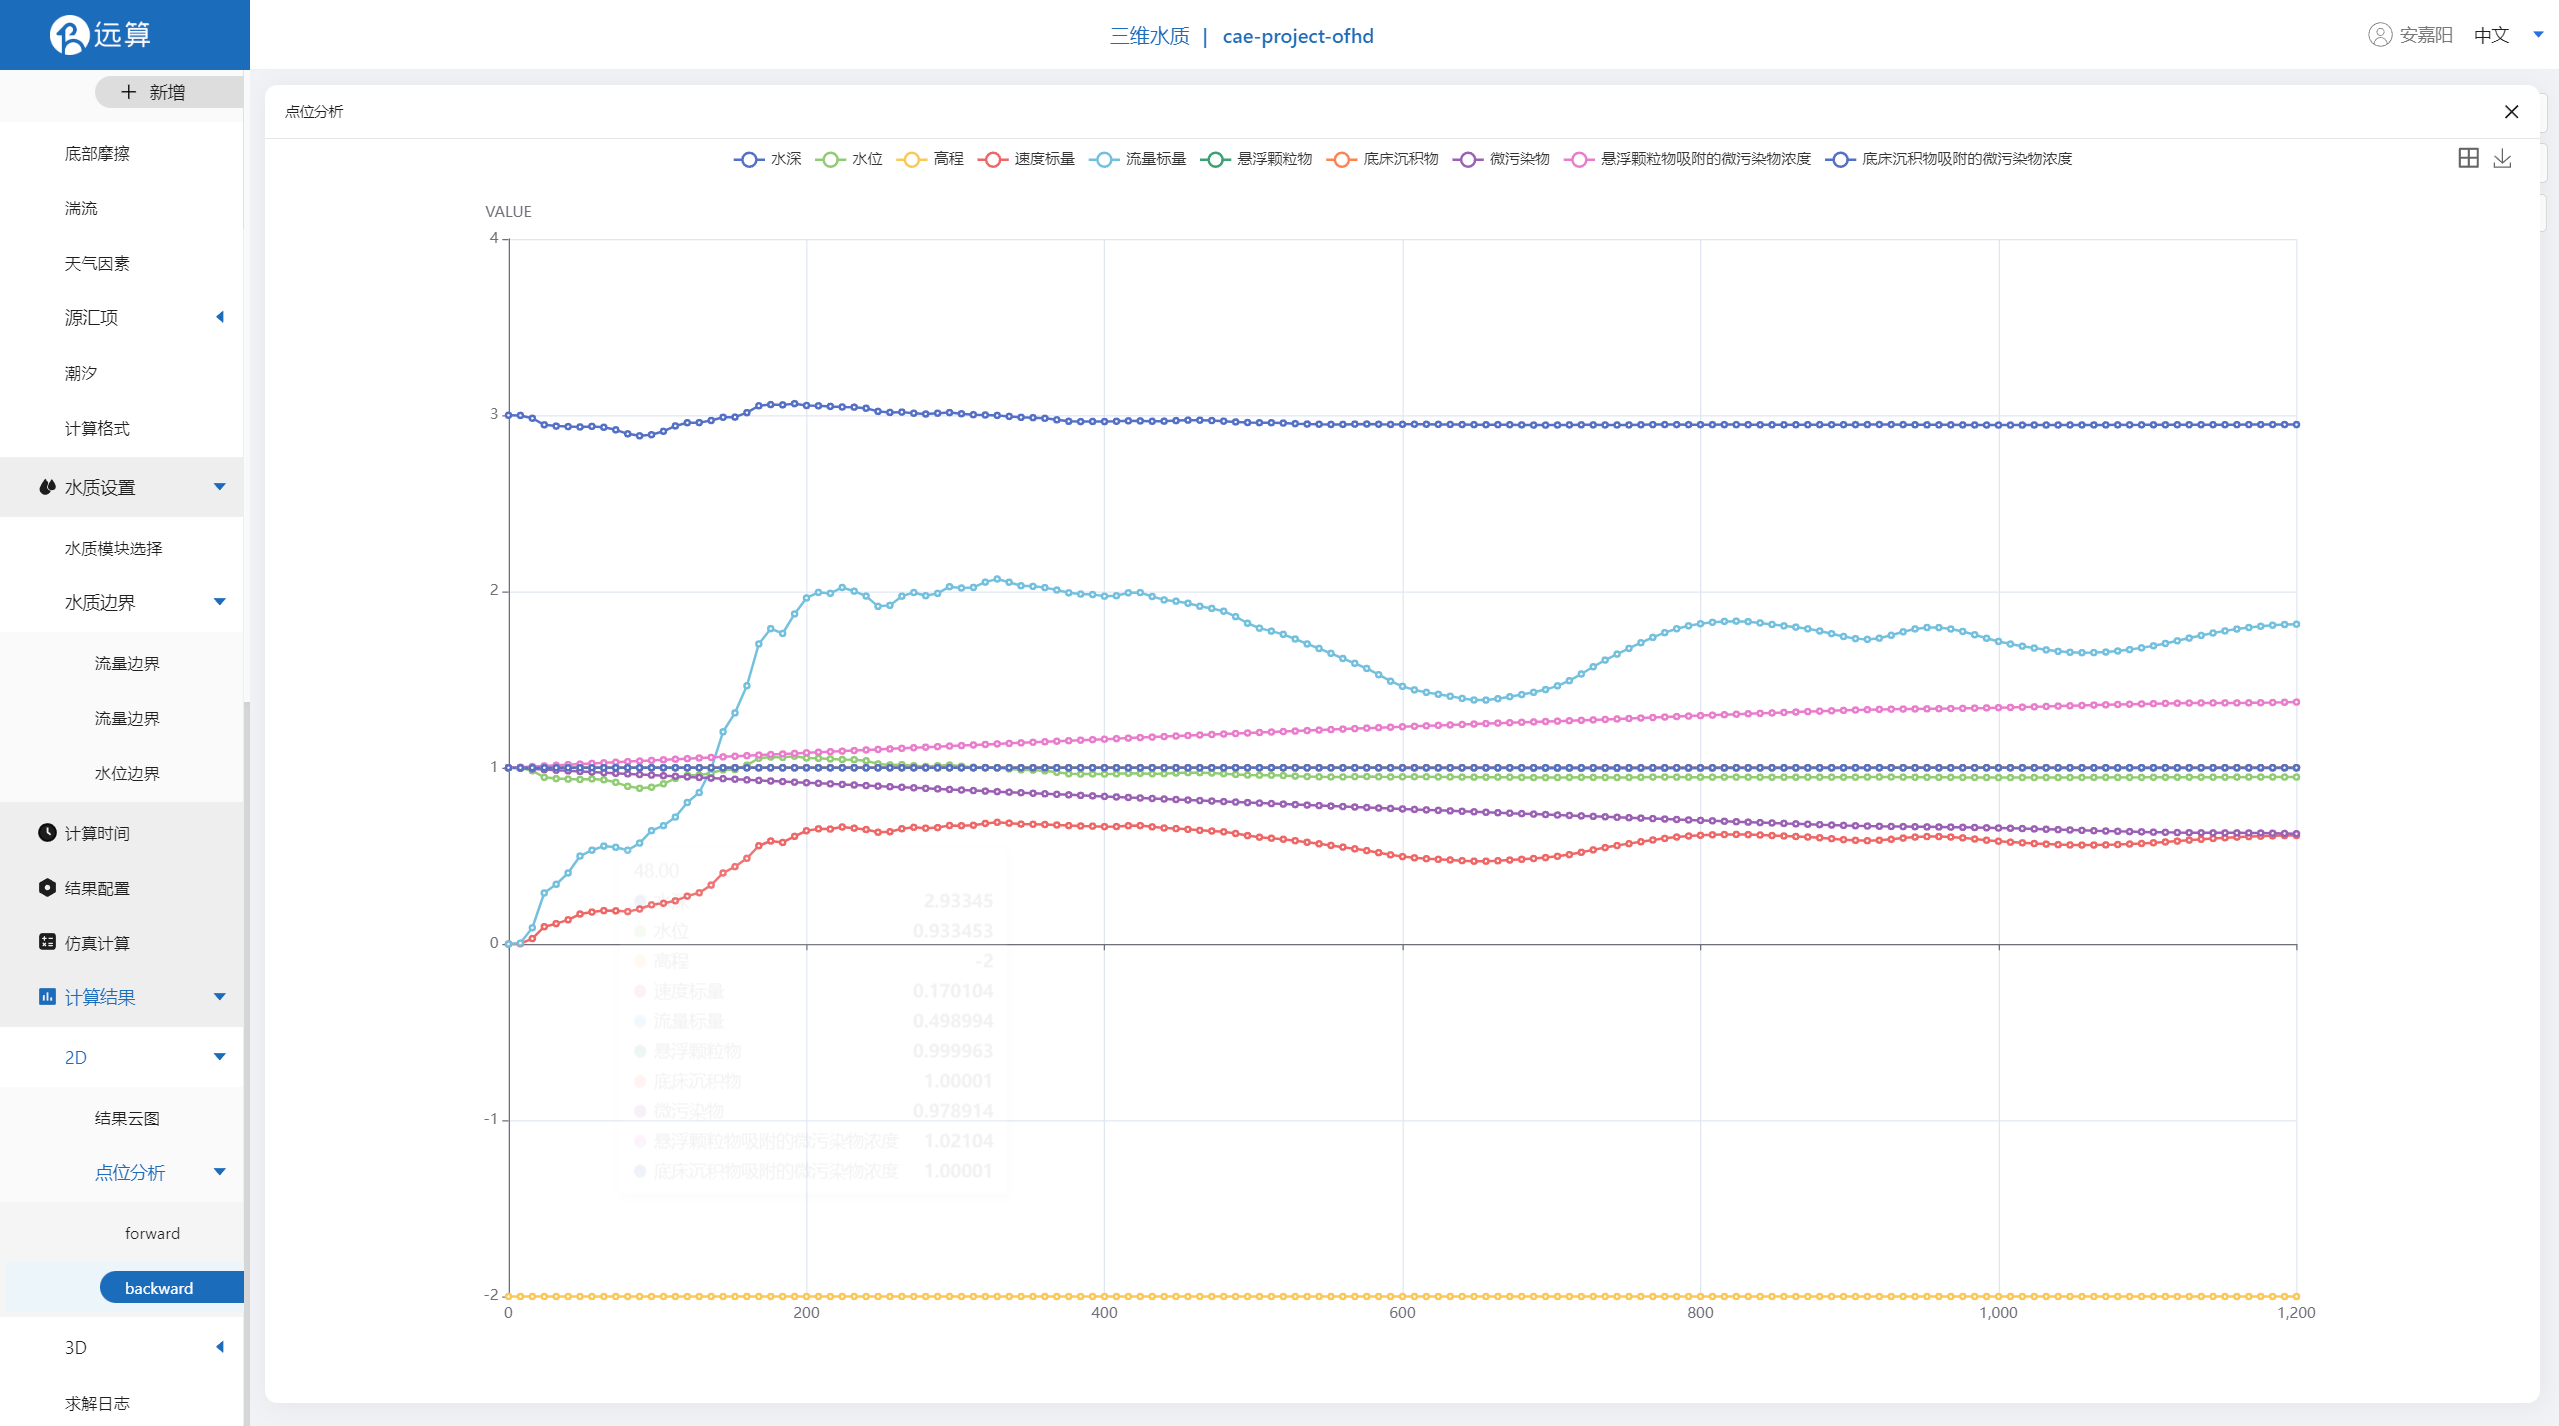Toggle 底床沉积物吸附的微污染物浓度 legend series
The width and height of the screenshot is (2559, 1426).
(x=1948, y=159)
